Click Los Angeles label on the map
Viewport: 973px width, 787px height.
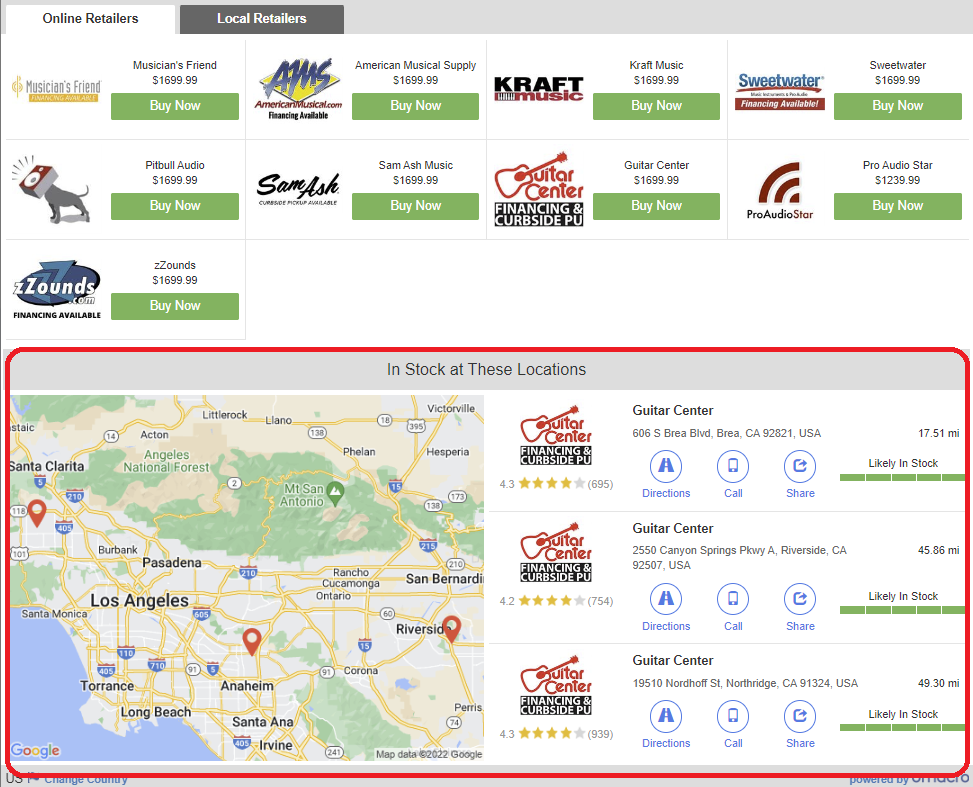pyautogui.click(x=140, y=601)
